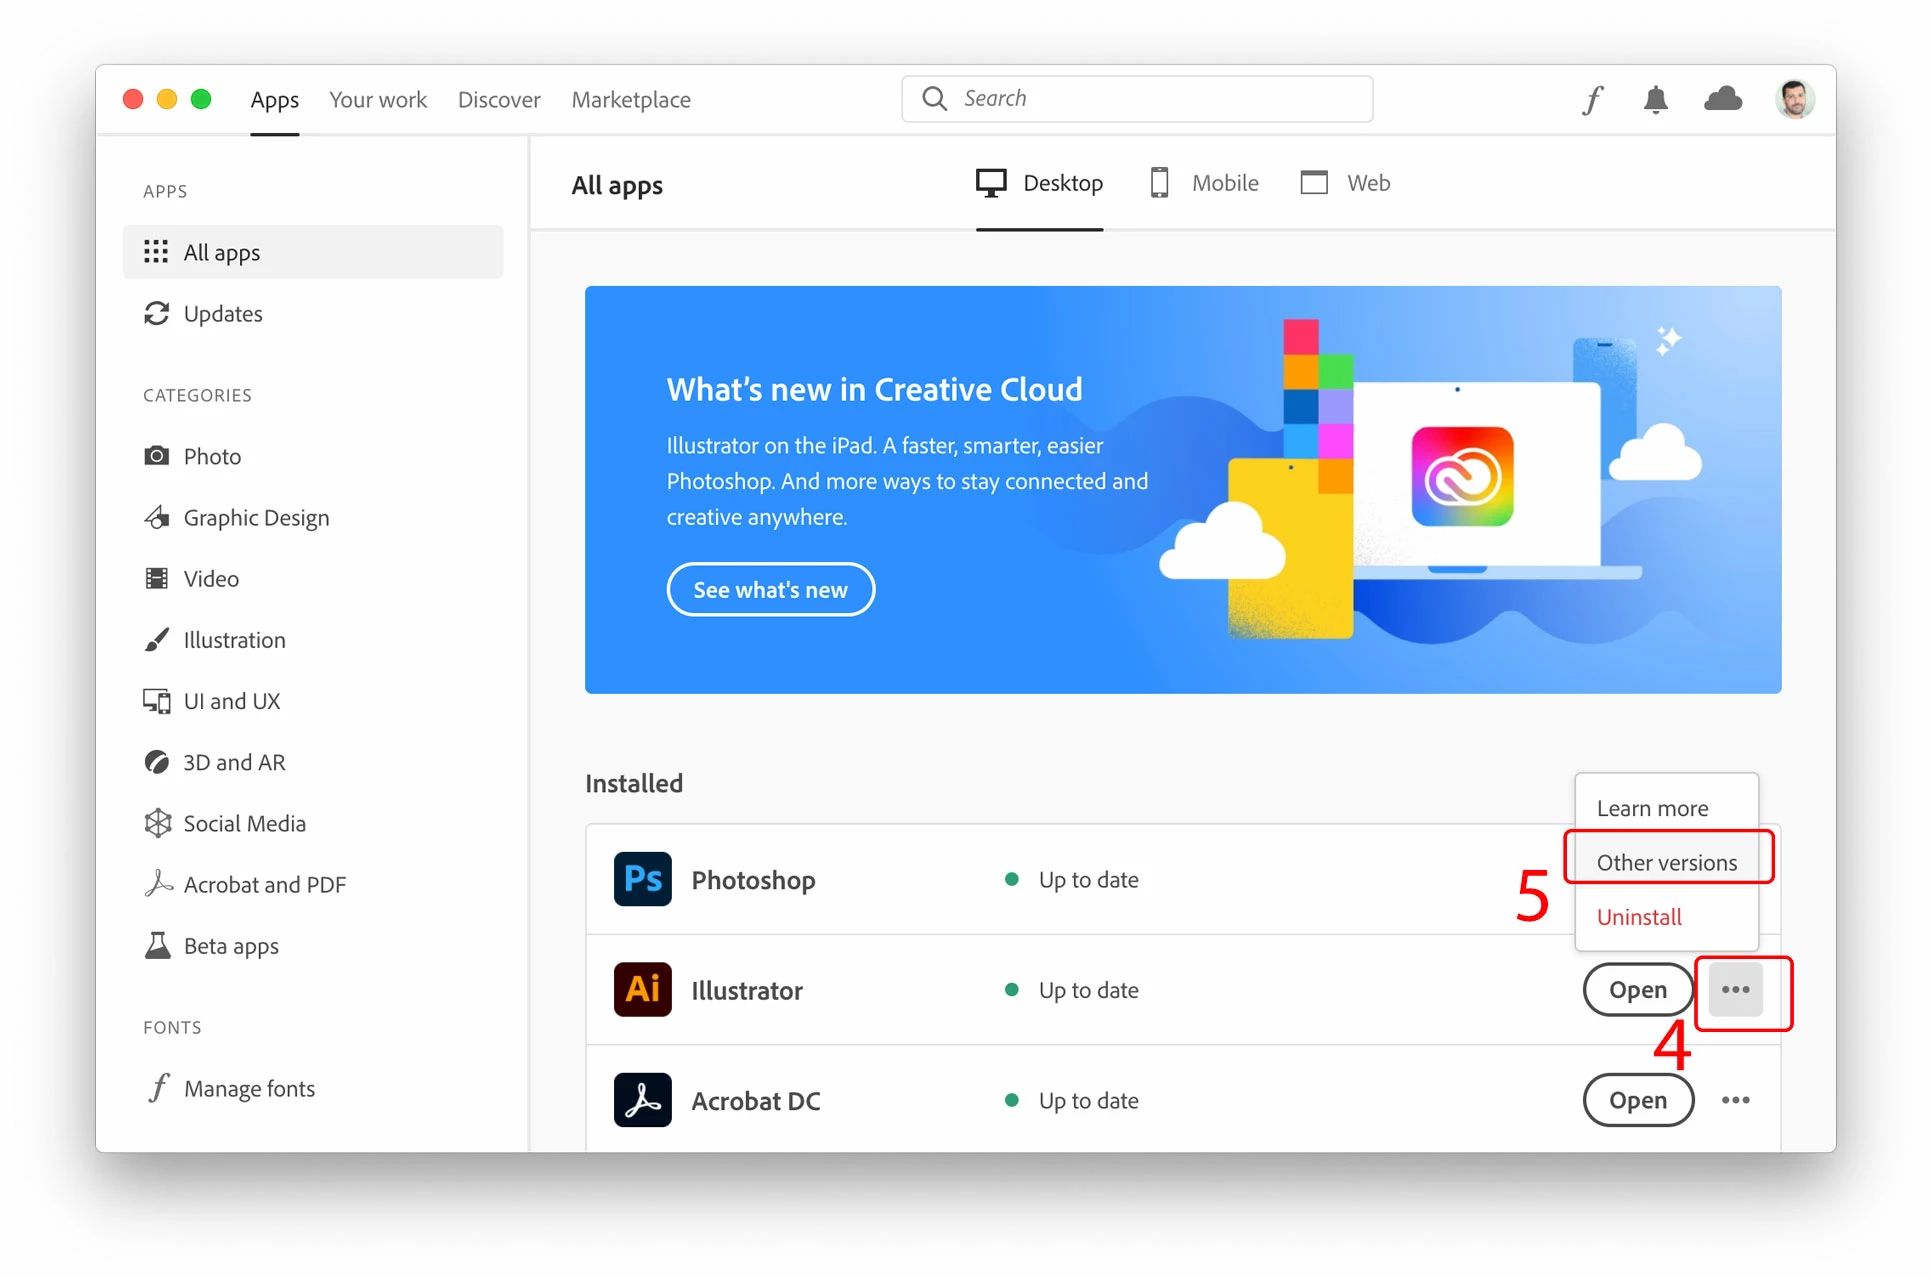Choose Uninstall in the context menu
Viewport: 1931px width, 1278px height.
[1638, 916]
